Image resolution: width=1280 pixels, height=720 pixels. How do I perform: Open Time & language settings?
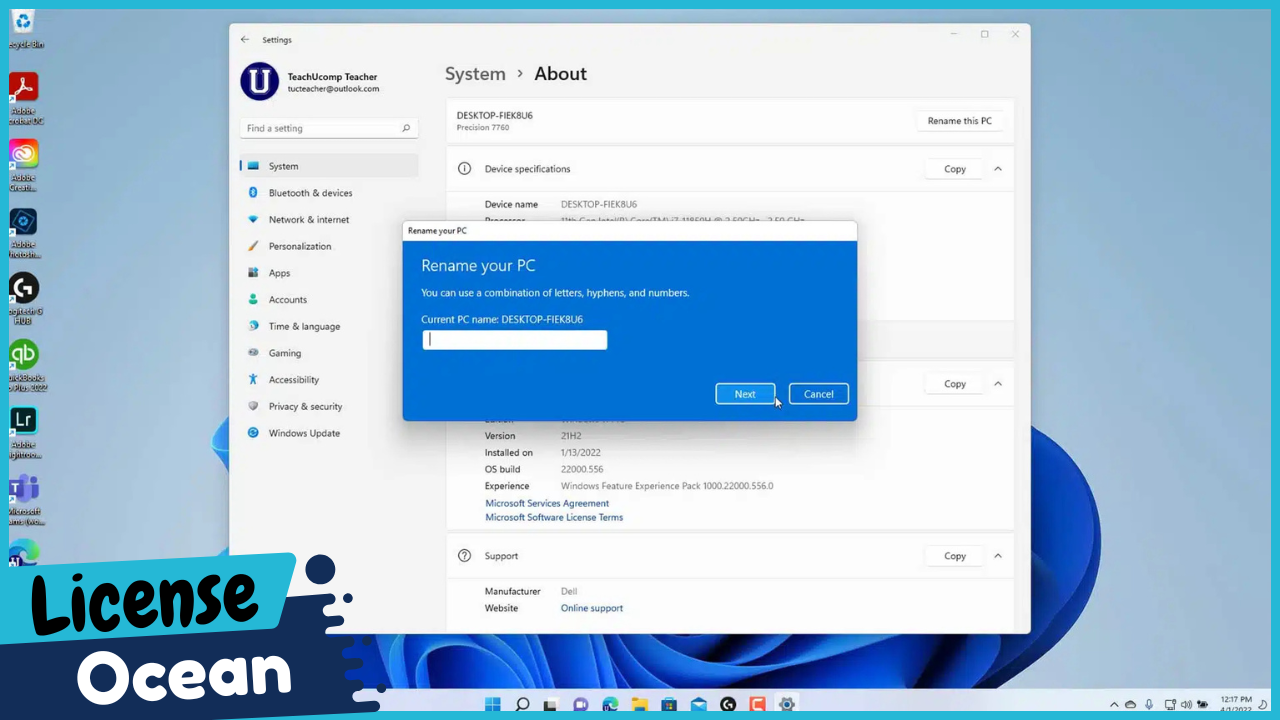(x=303, y=325)
